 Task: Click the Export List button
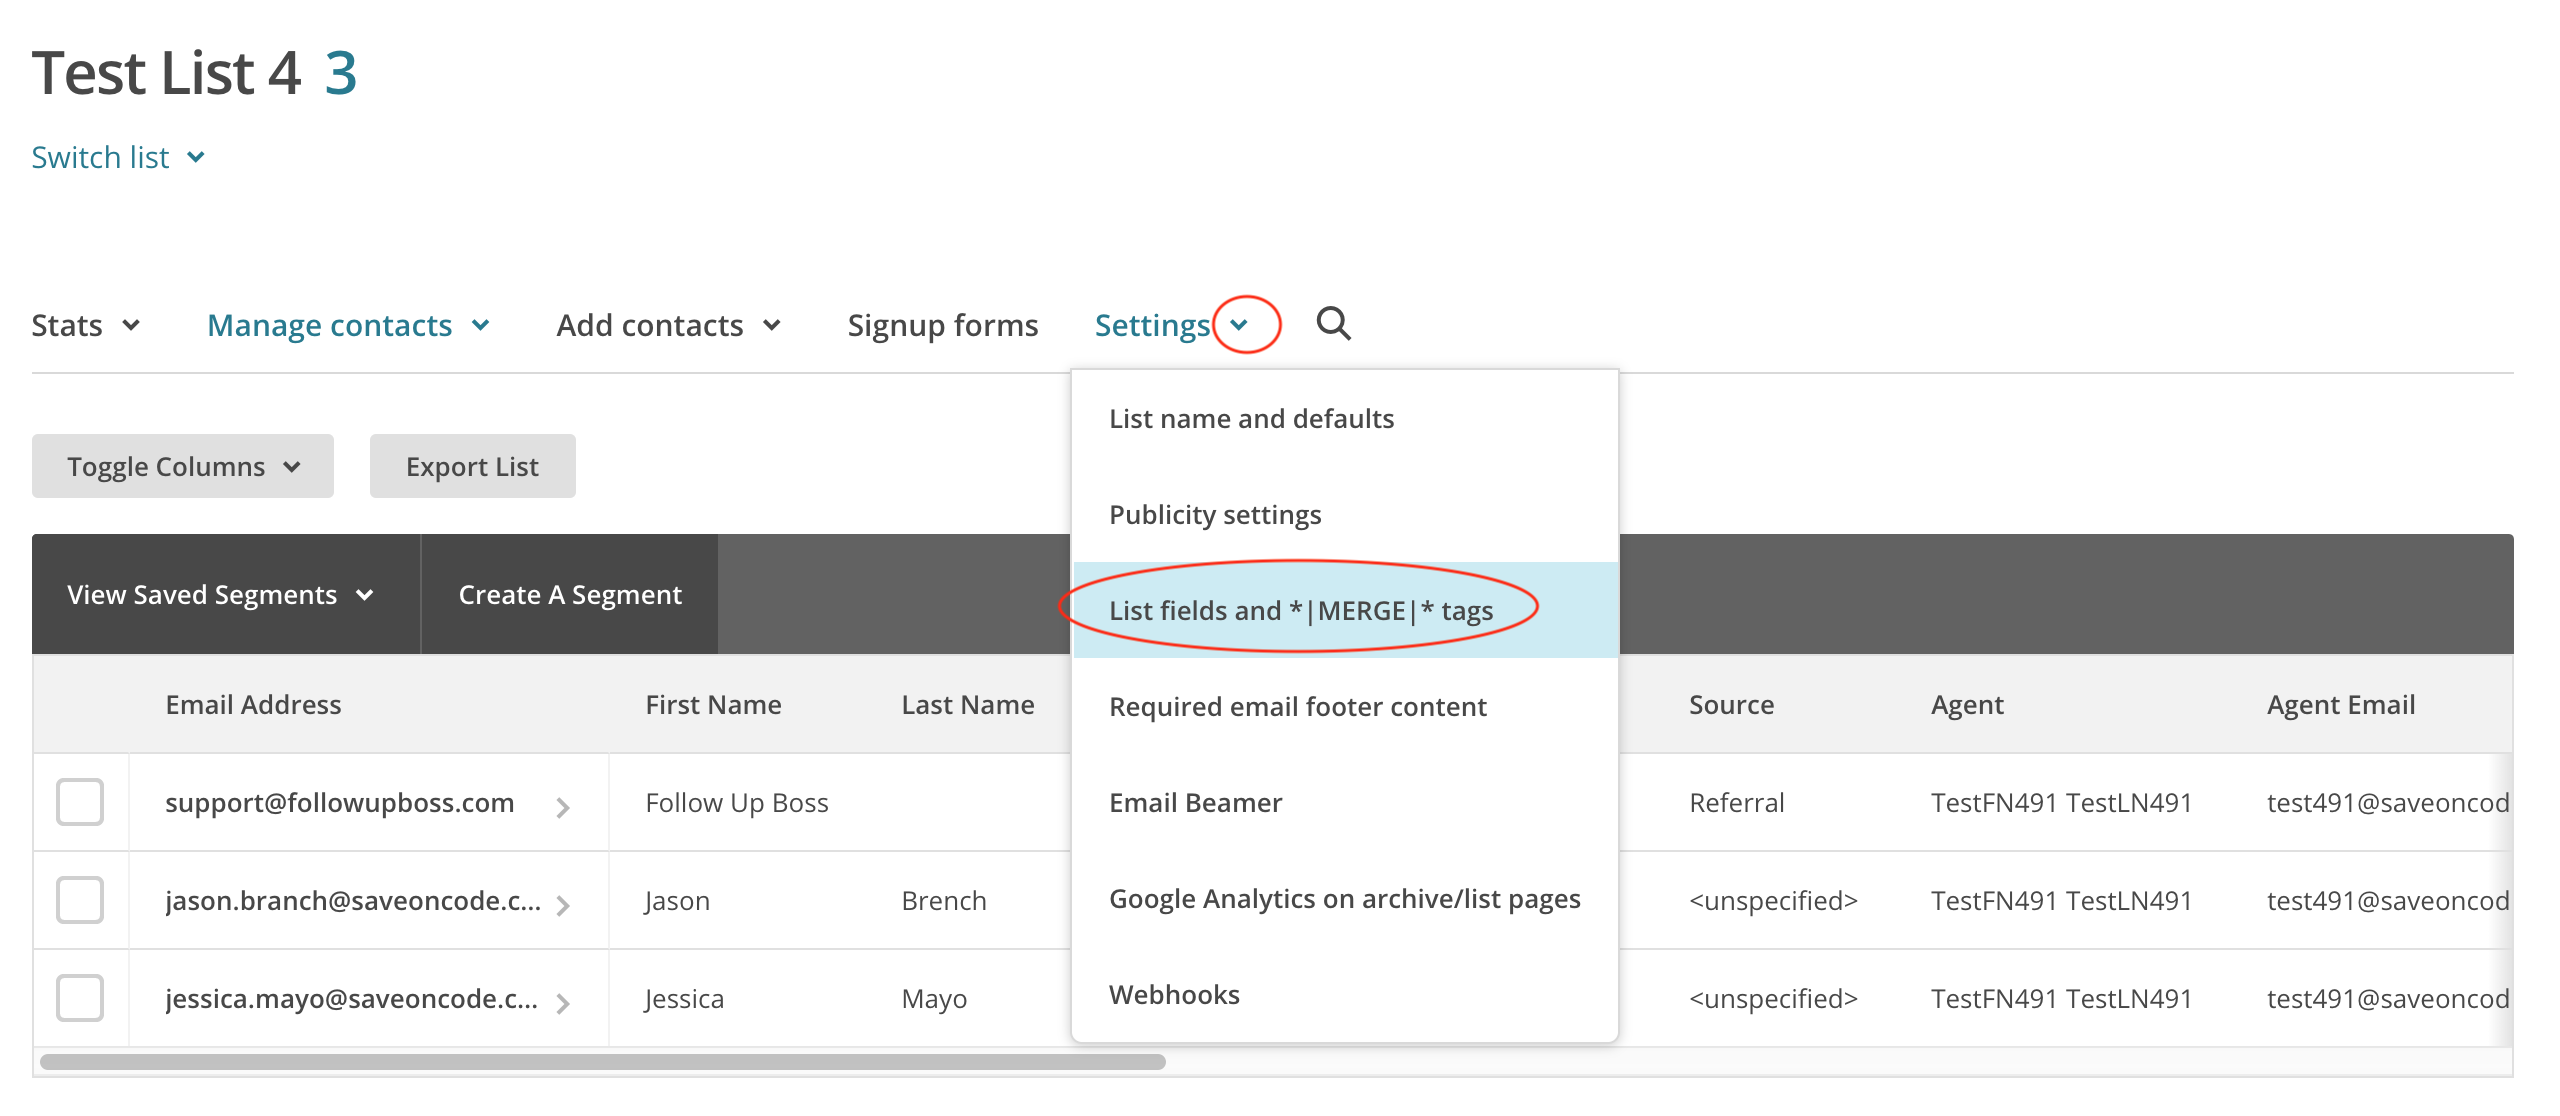472,466
